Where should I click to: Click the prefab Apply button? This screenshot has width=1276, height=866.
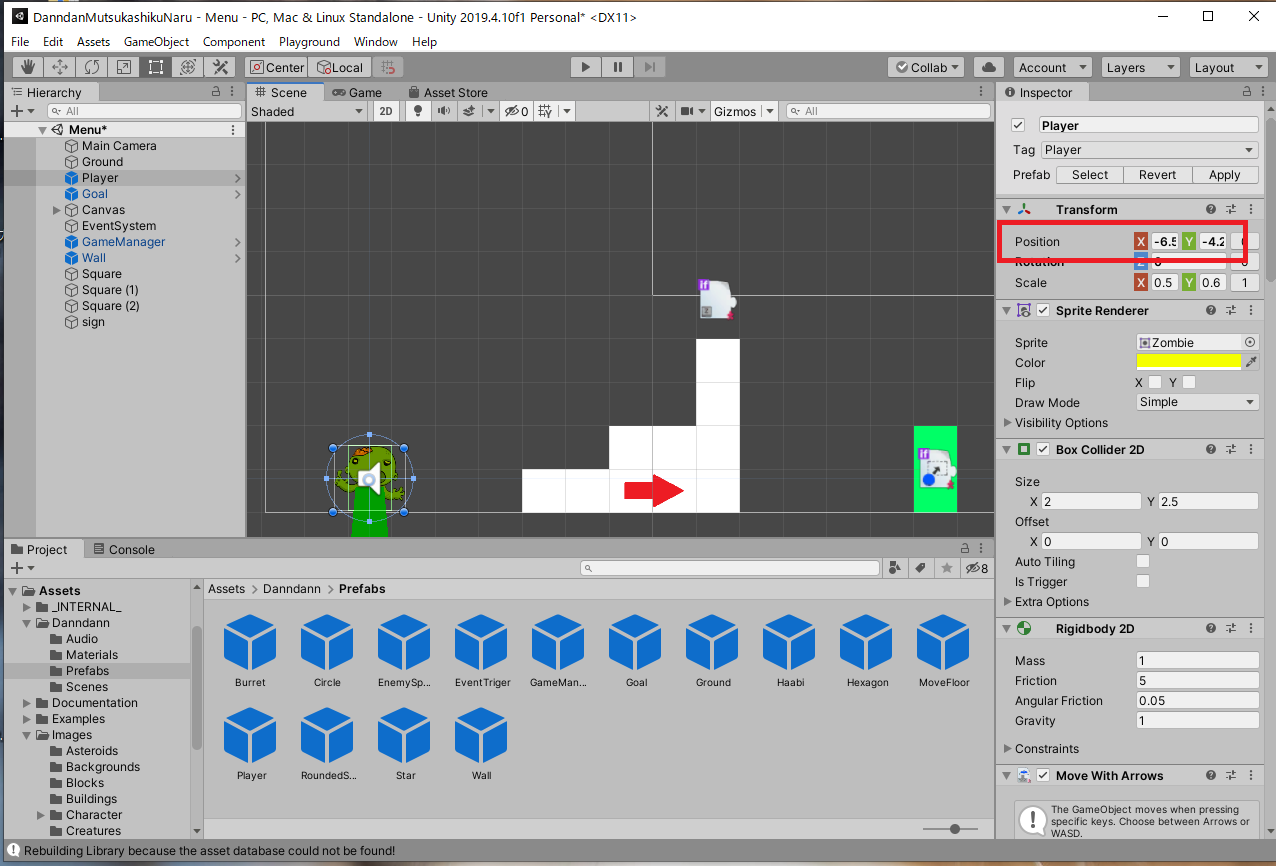pyautogui.click(x=1224, y=174)
